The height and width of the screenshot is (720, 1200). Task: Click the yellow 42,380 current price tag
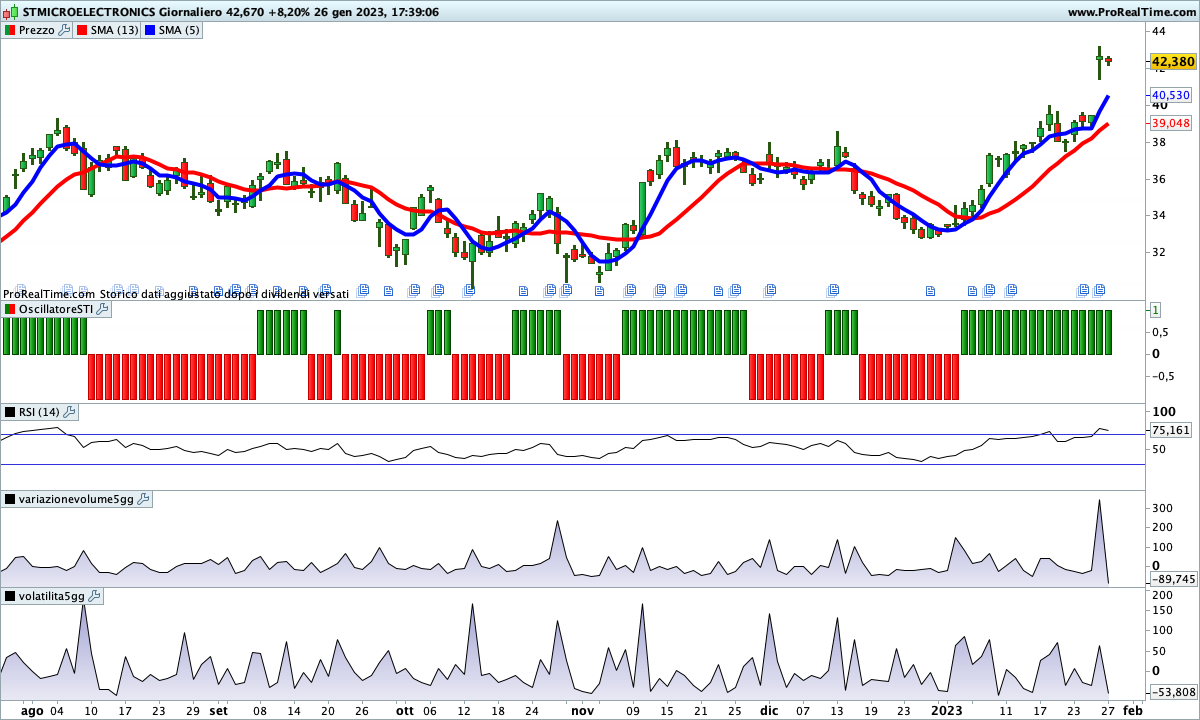tap(1173, 62)
